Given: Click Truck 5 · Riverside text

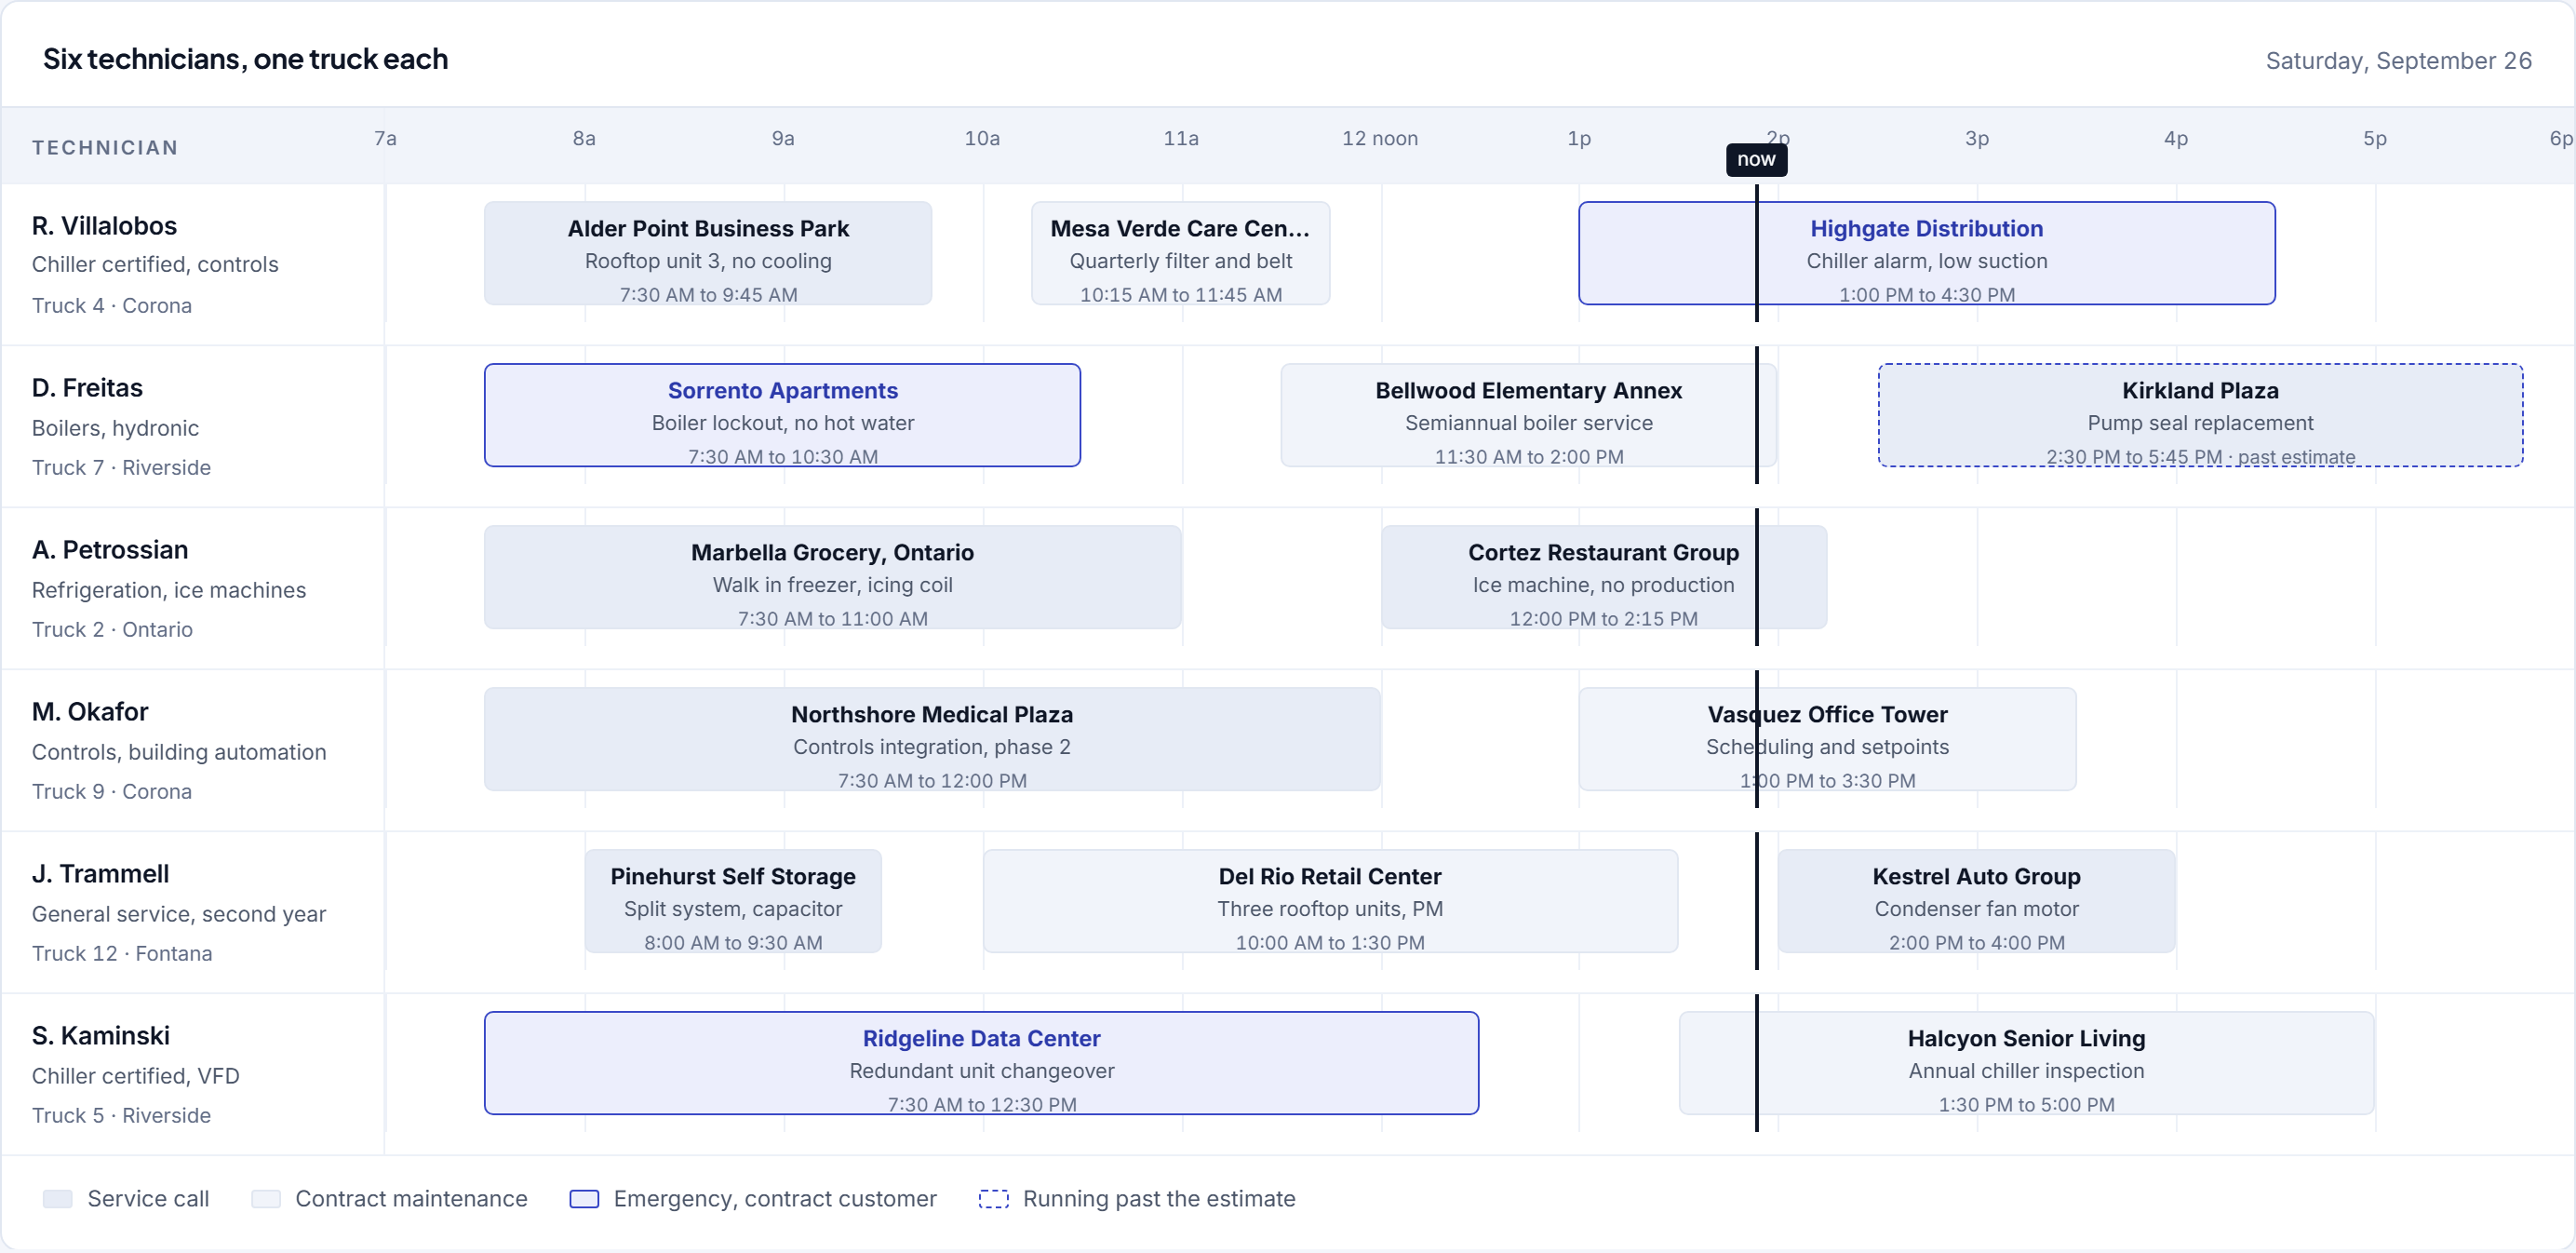Looking at the screenshot, I should point(121,1116).
